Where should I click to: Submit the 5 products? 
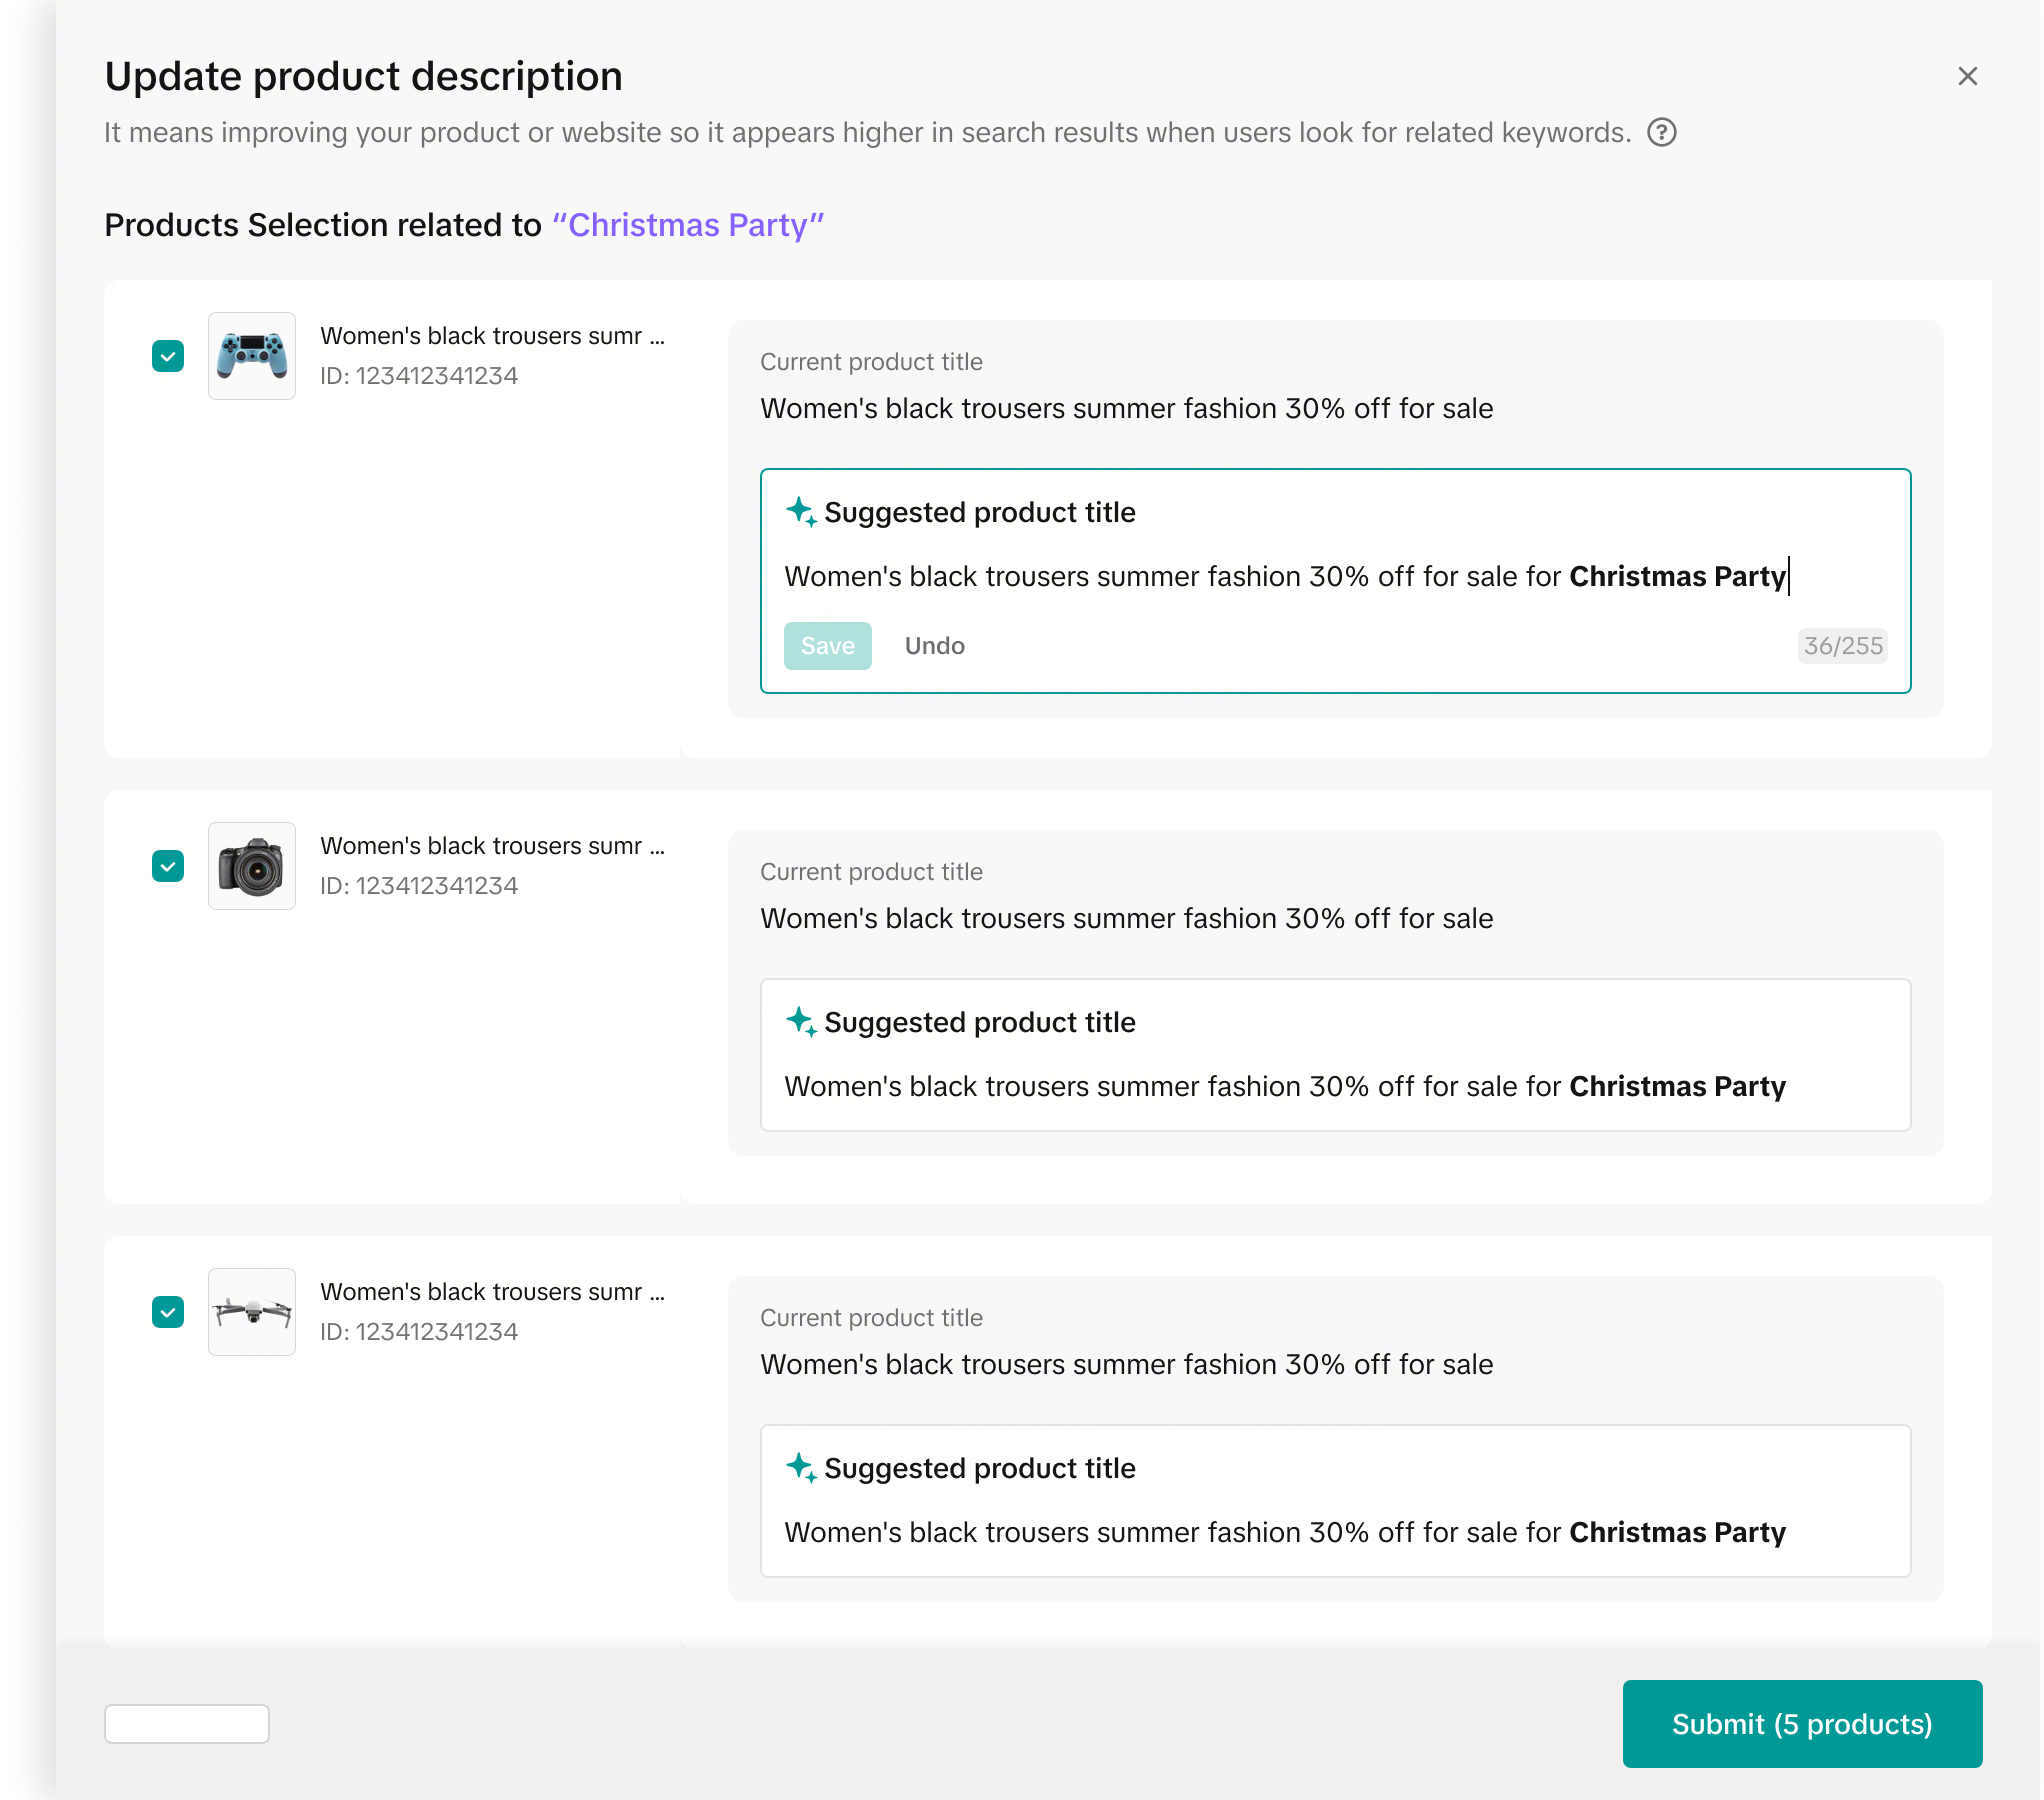point(1801,1724)
